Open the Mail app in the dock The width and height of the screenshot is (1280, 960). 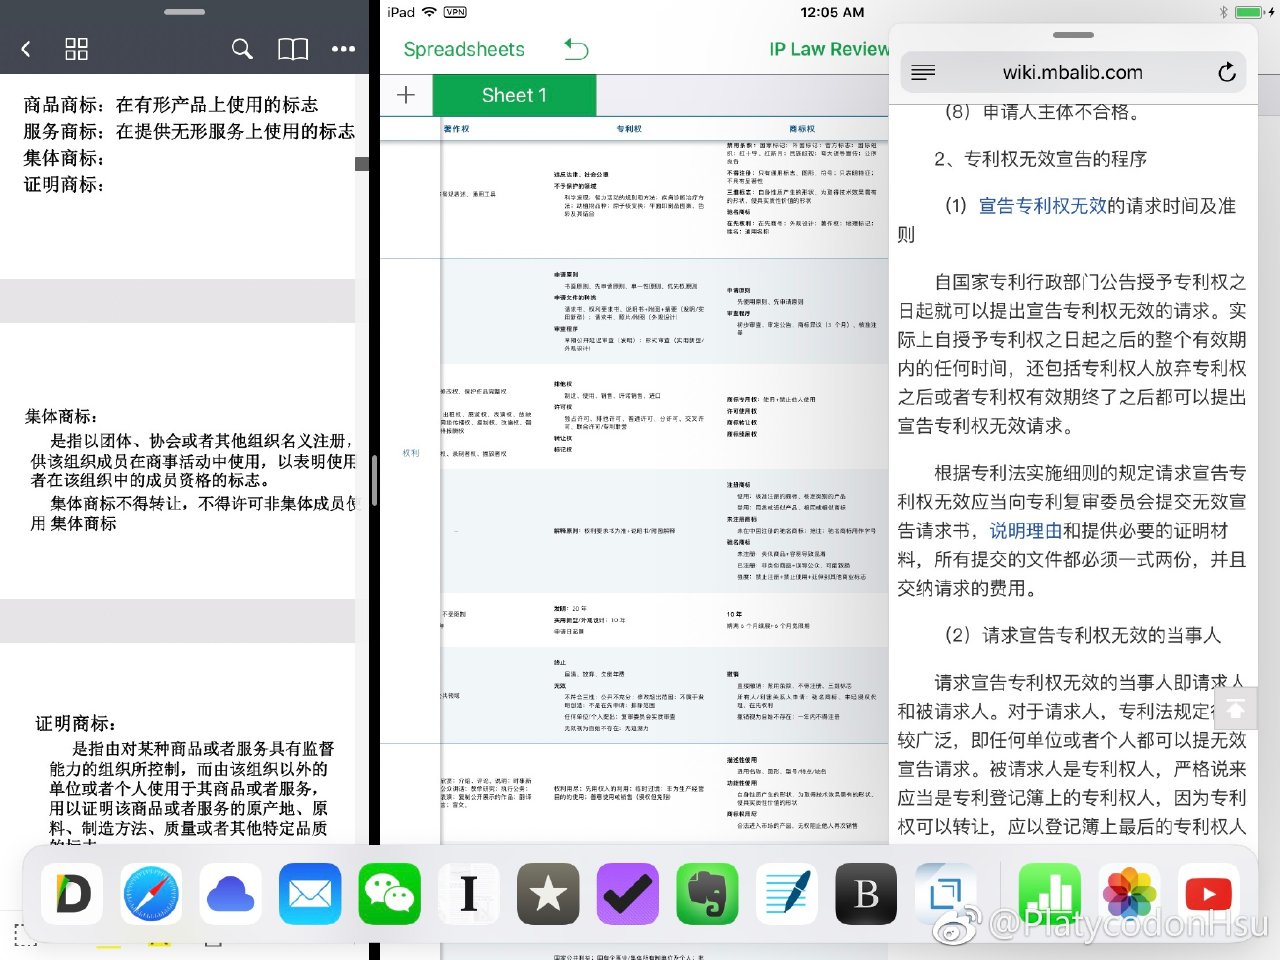[x=310, y=893]
